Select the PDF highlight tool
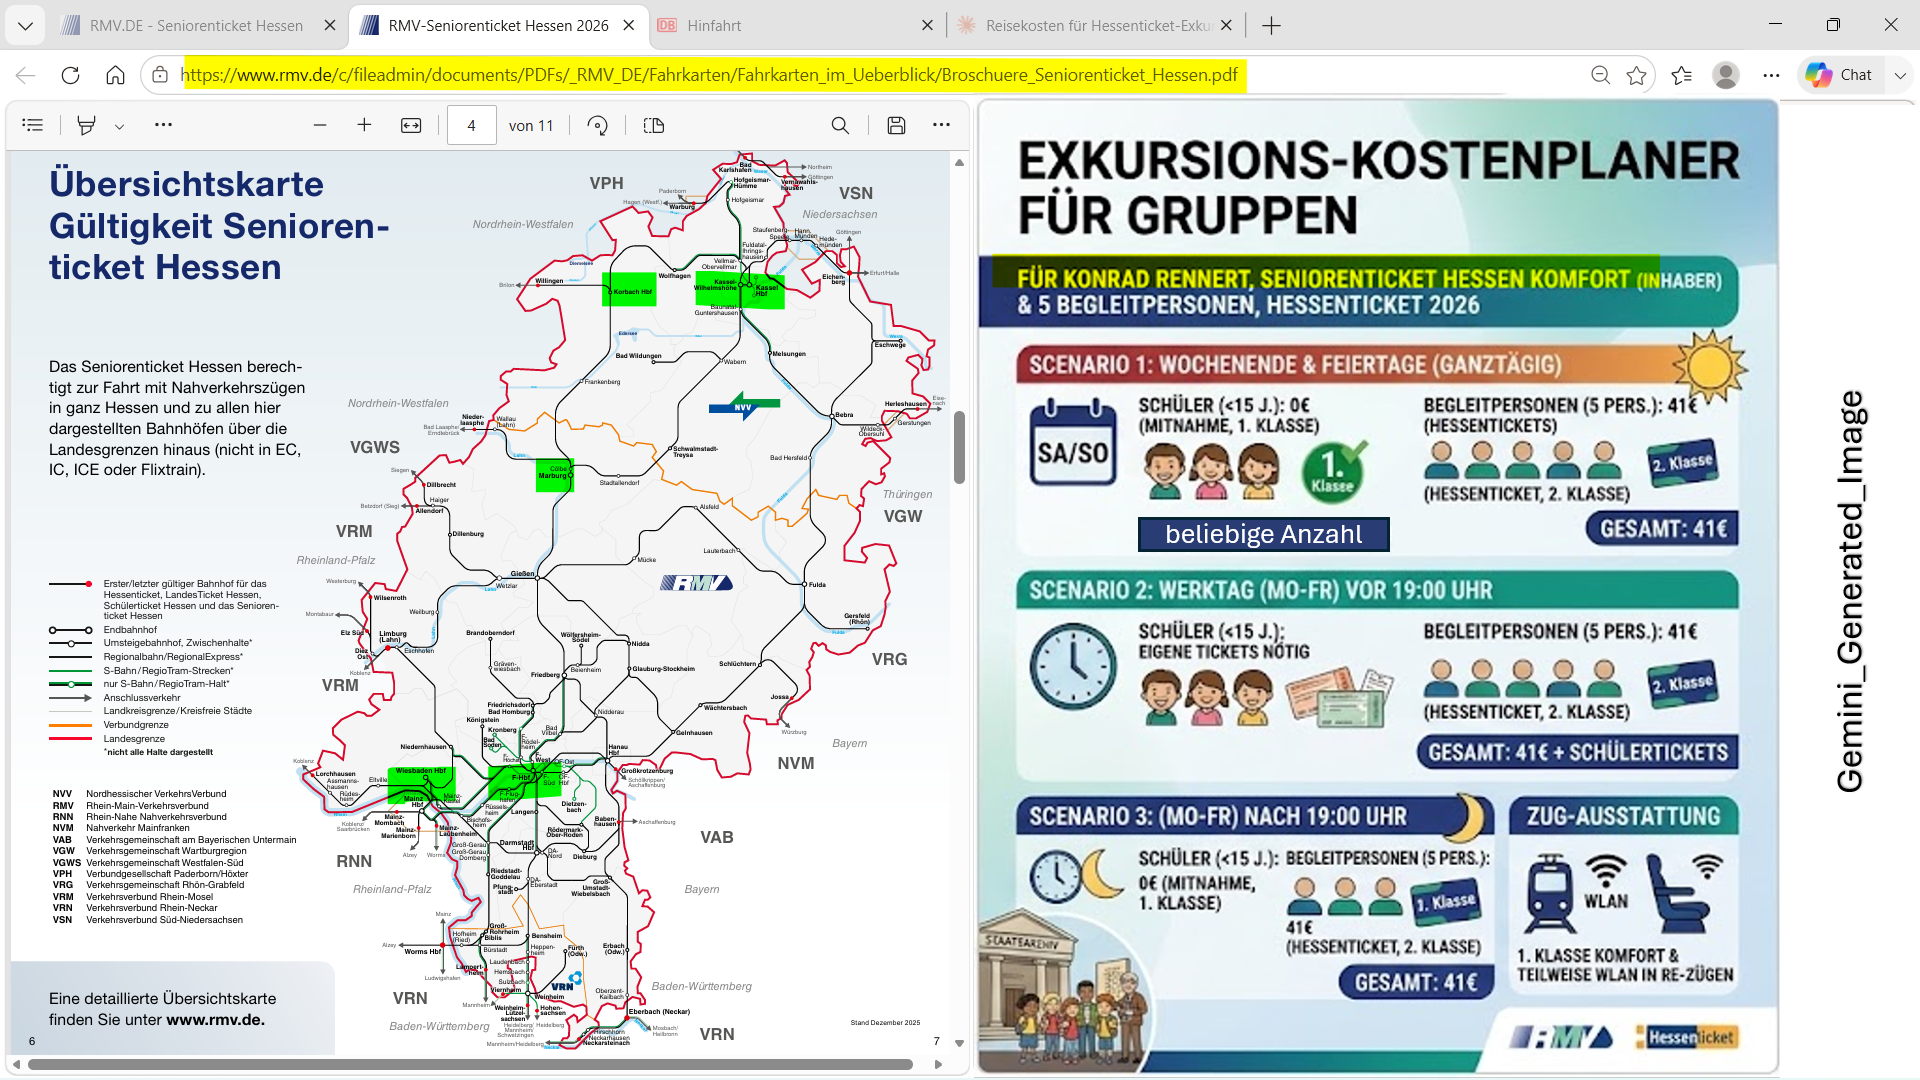The image size is (1920, 1080). (x=87, y=125)
